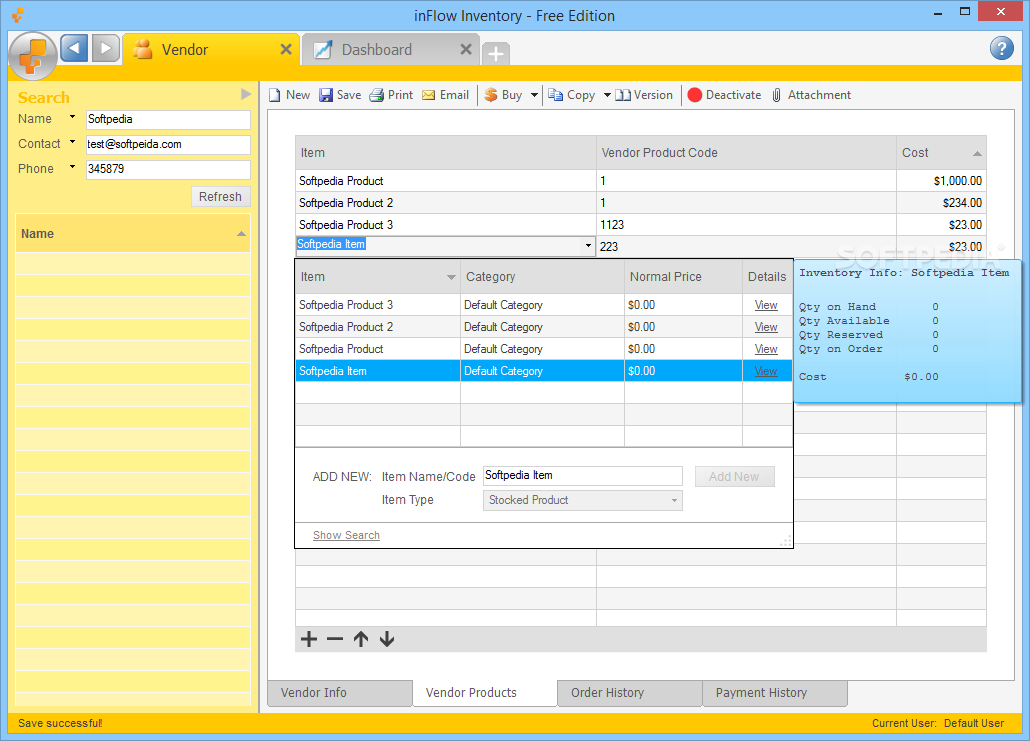Open the Phone search field type dropdown

pyautogui.click(x=72, y=167)
